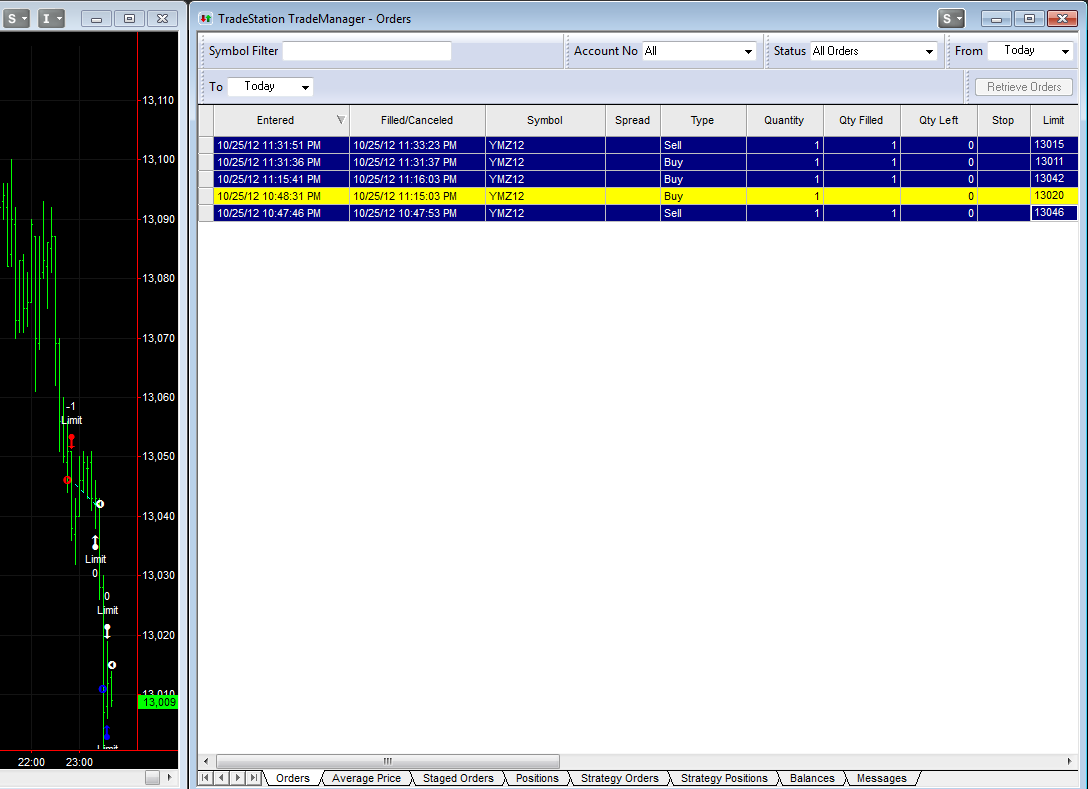1088x789 pixels.
Task: Click the TradeManager window title icon
Action: coord(205,19)
